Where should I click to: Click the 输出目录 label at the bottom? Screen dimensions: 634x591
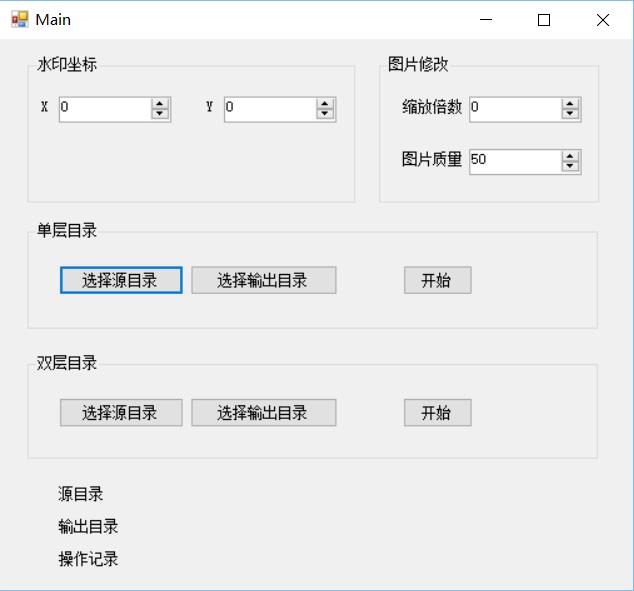pos(88,526)
